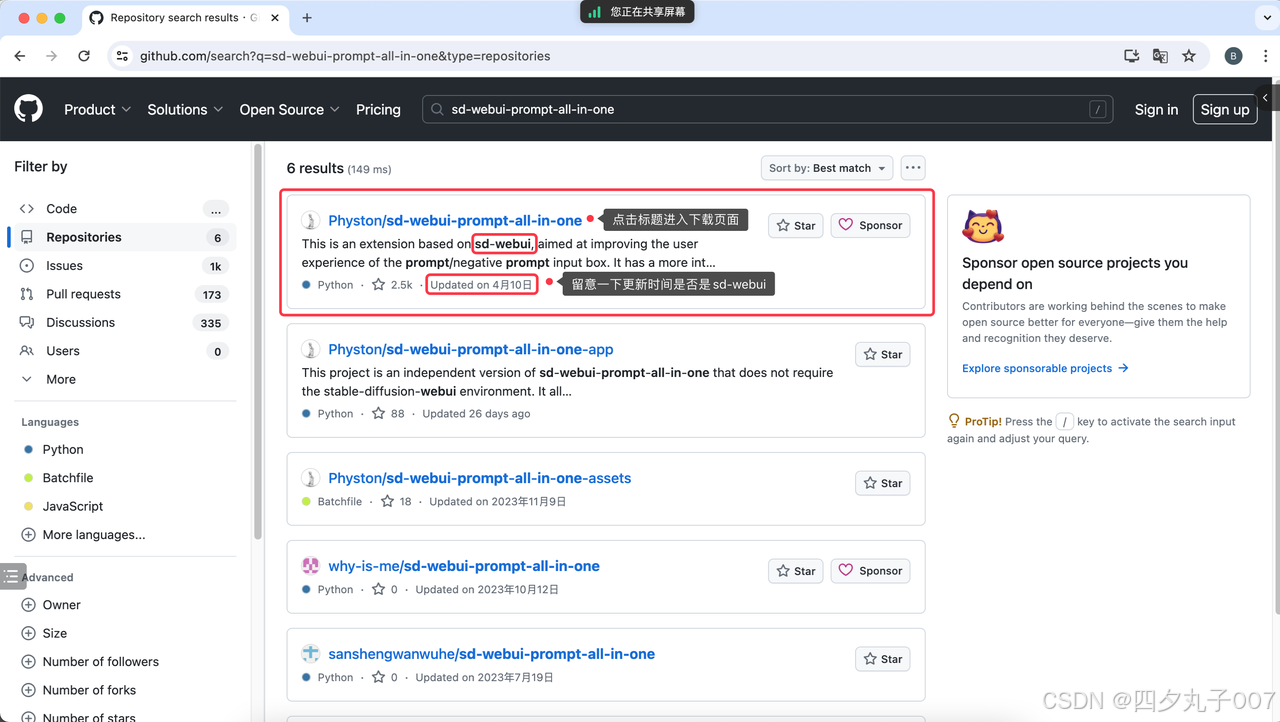Viewport: 1280px width, 722px height.
Task: Star the why-is-me repository
Action: coord(797,571)
